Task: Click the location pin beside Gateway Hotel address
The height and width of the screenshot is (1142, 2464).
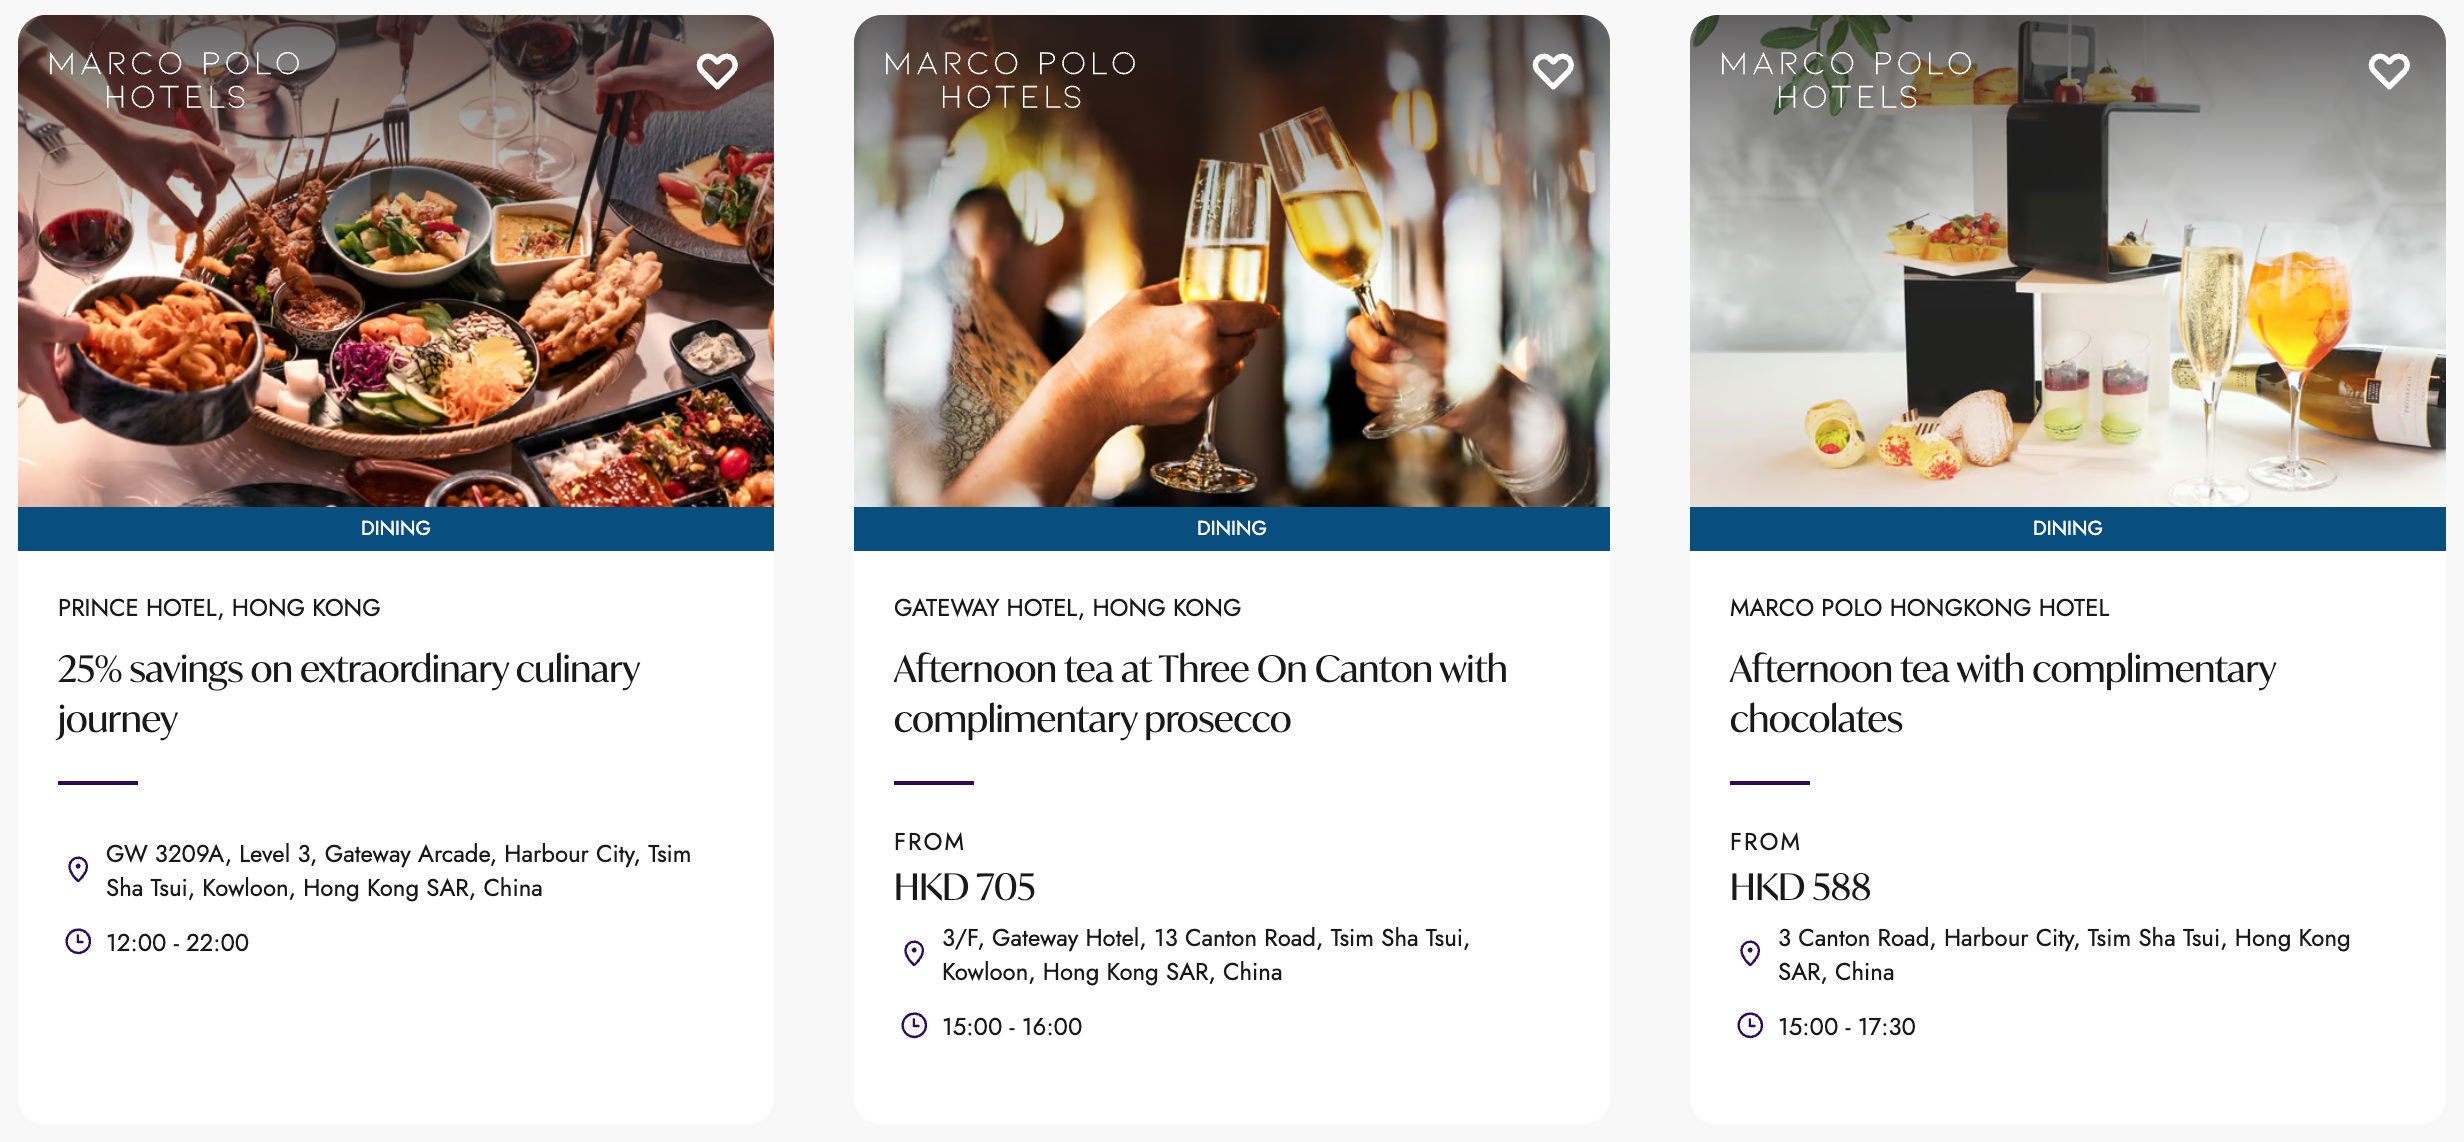Action: tap(915, 953)
